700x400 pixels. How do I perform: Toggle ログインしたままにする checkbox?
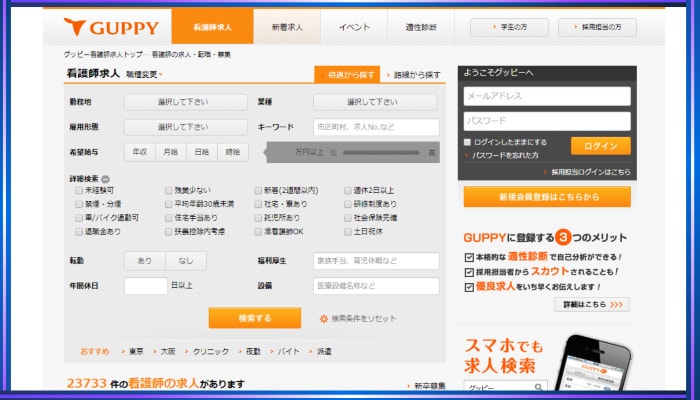click(467, 142)
